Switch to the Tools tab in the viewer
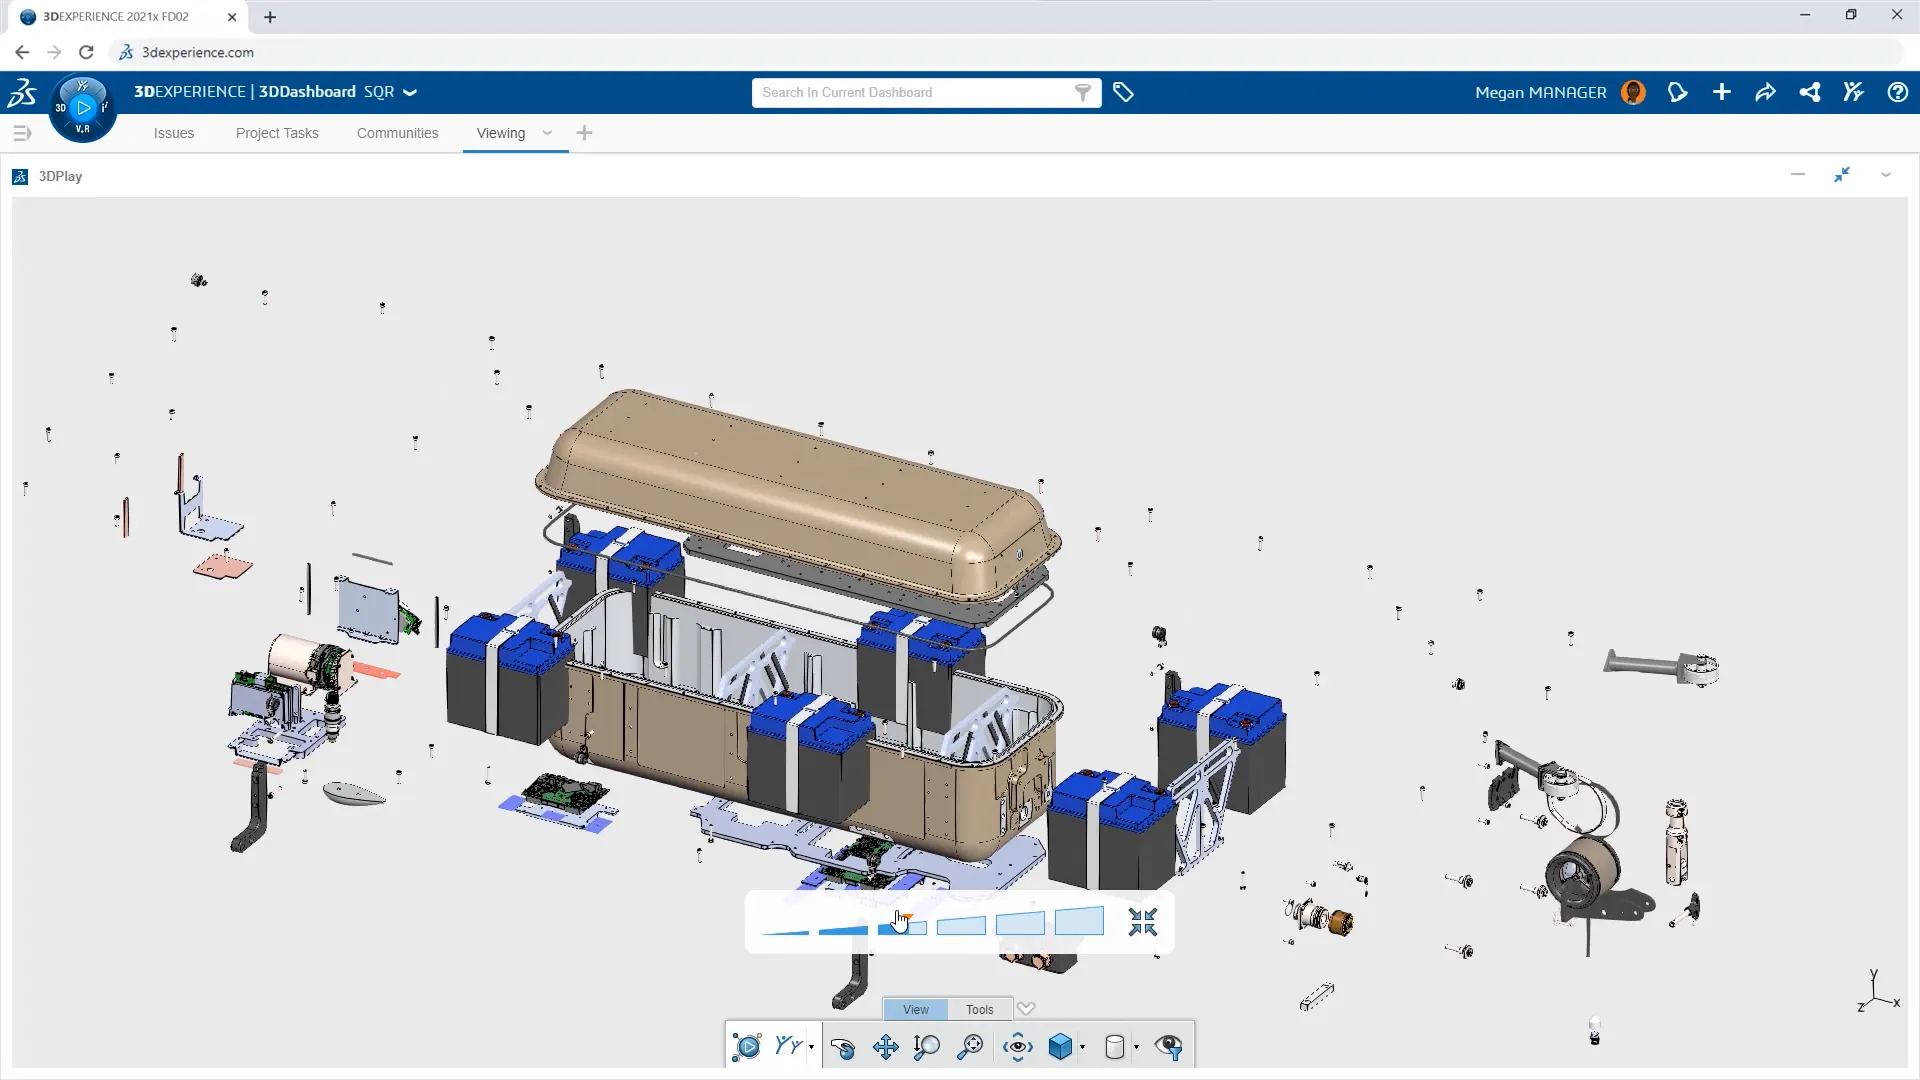Image resolution: width=1920 pixels, height=1080 pixels. [x=979, y=1009]
